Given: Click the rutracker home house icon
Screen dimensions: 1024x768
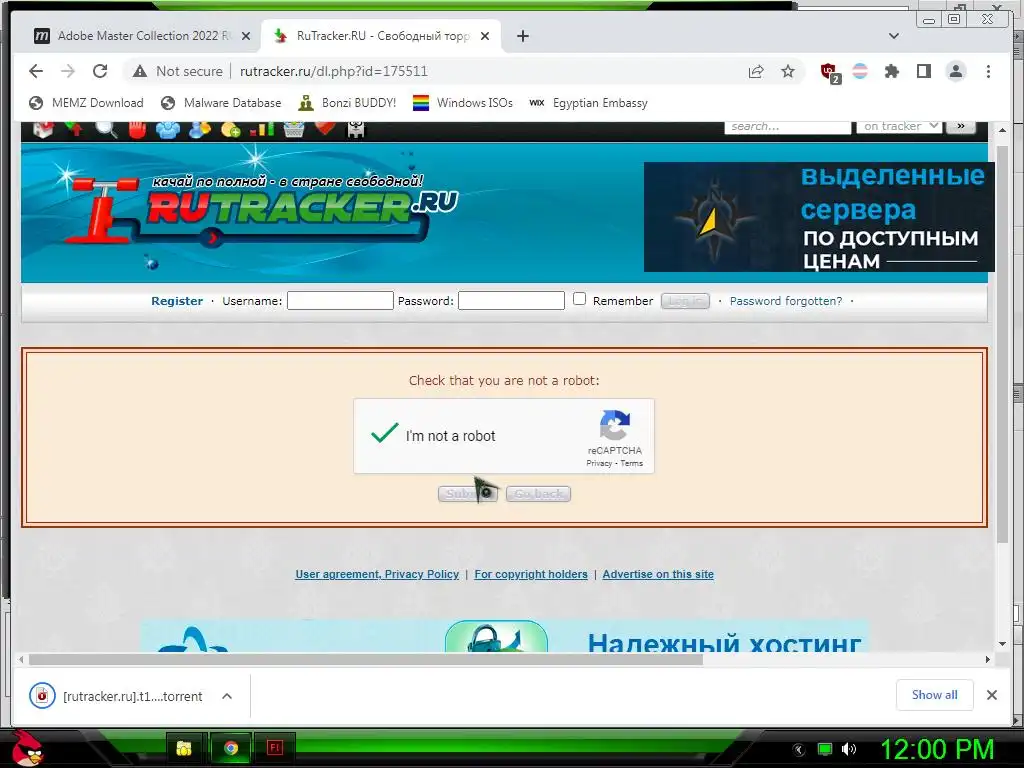Looking at the screenshot, I should click(x=43, y=129).
